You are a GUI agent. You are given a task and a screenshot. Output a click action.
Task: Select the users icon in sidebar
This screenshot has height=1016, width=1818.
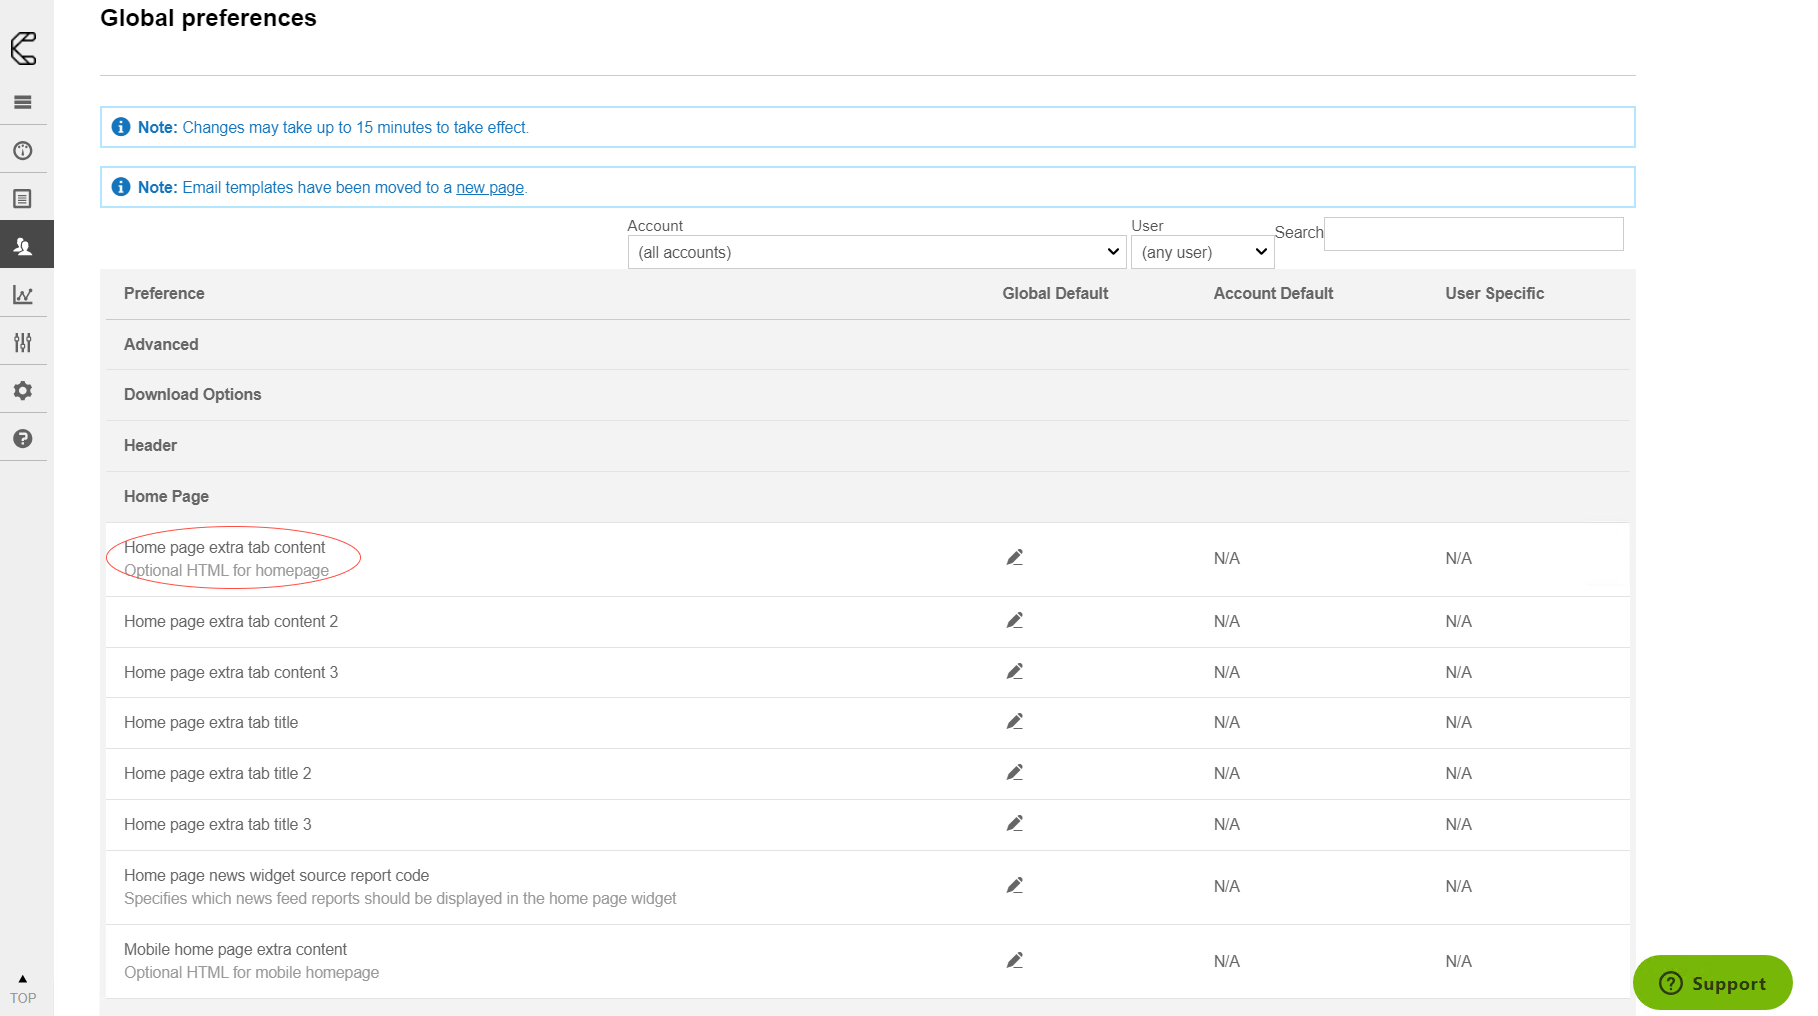coord(23,246)
